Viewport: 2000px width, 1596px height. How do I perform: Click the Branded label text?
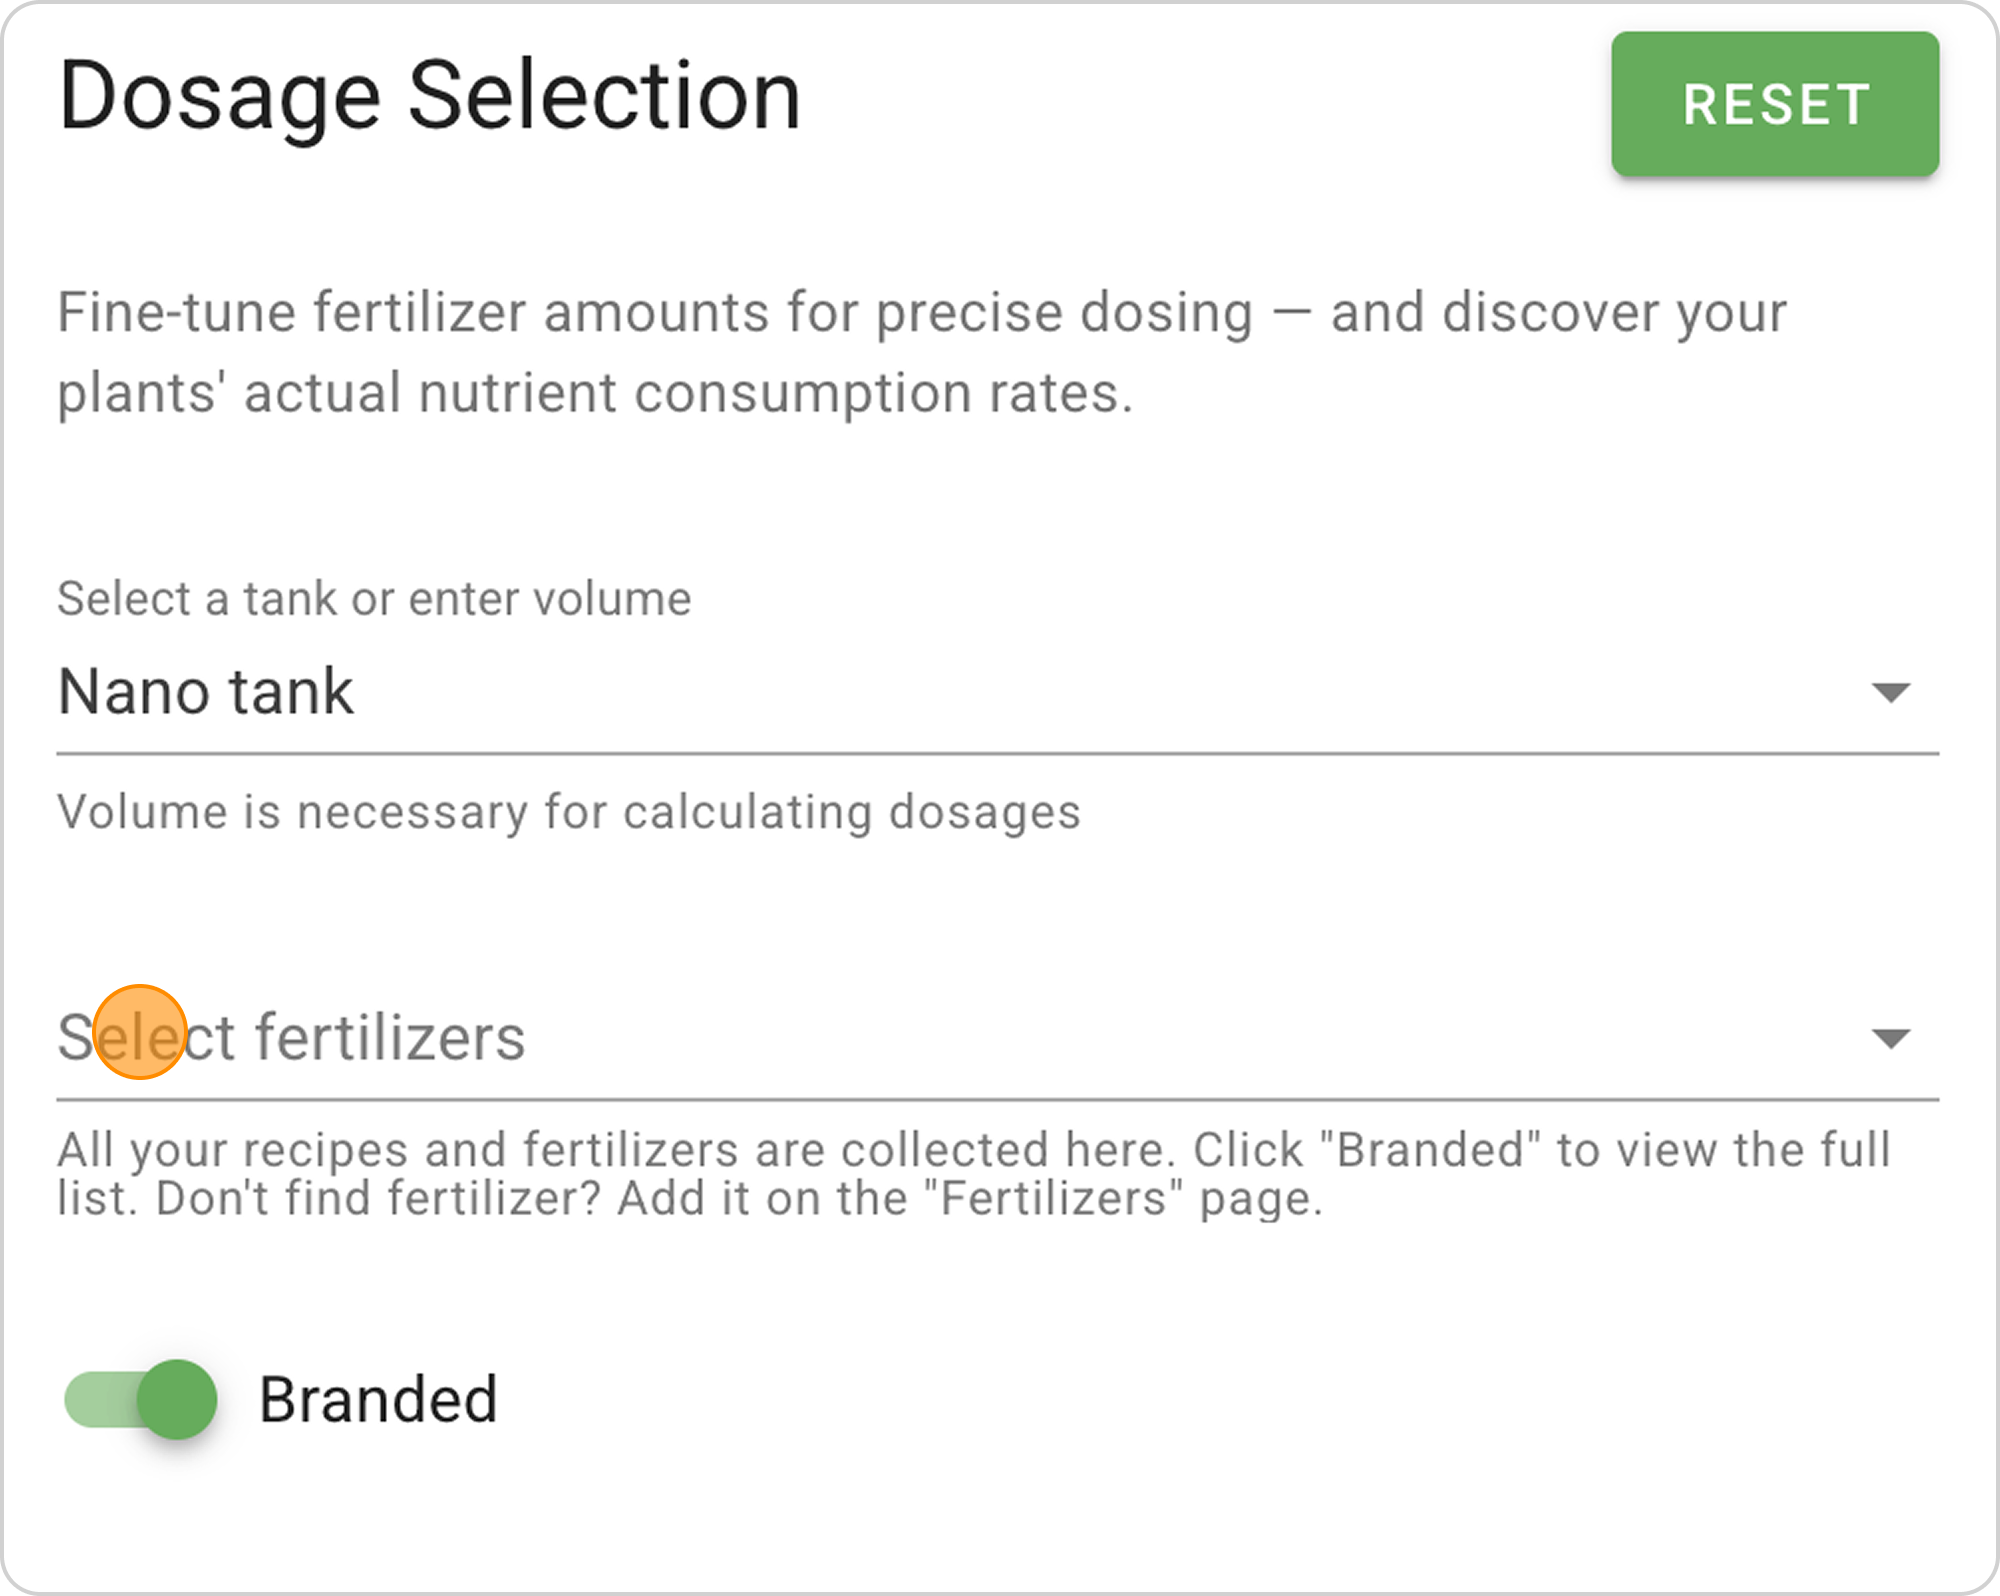(x=378, y=1399)
